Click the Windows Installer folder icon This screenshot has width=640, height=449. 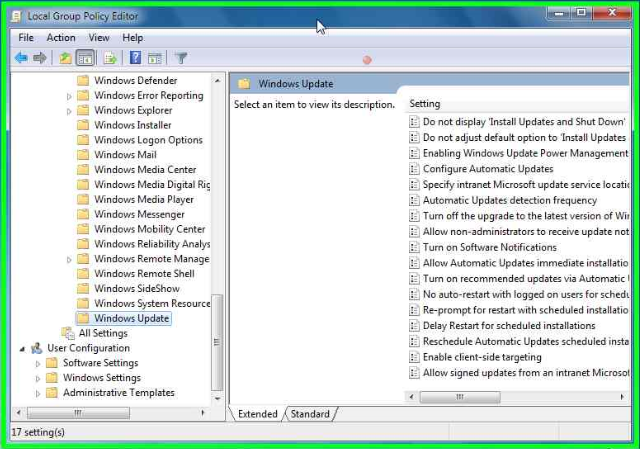[x=83, y=125]
